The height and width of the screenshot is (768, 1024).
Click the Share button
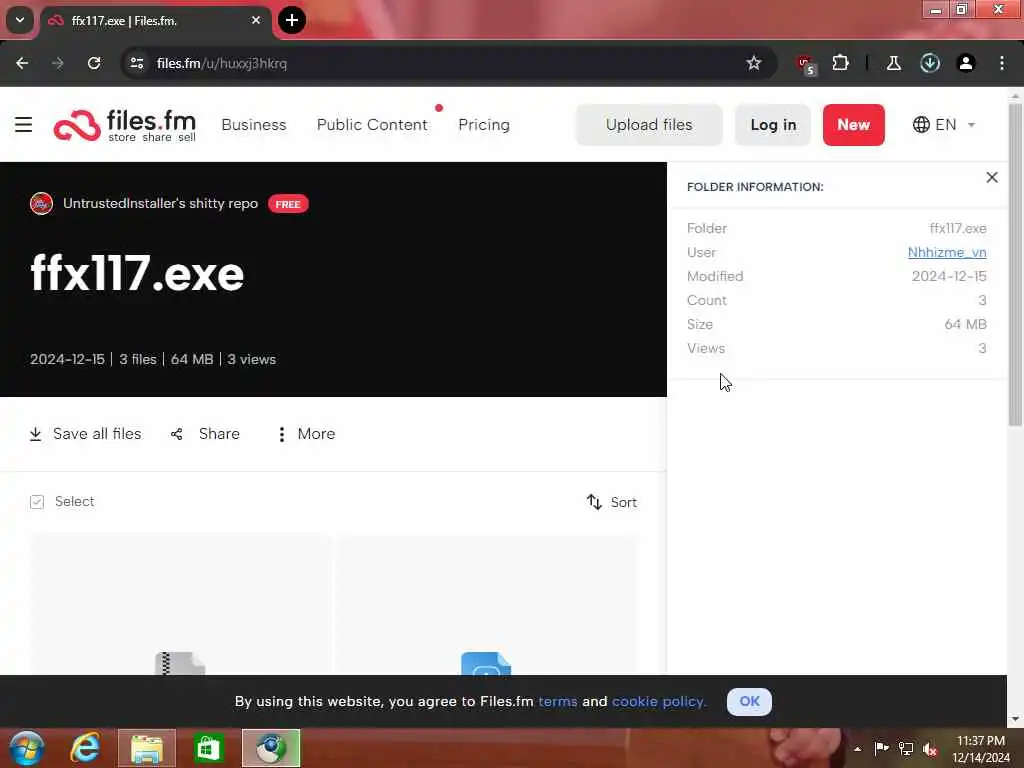tap(205, 434)
